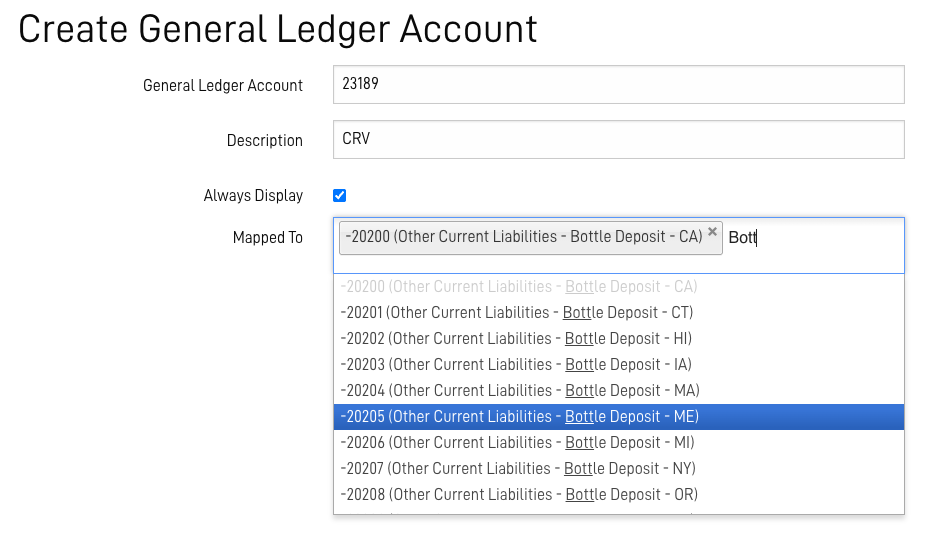The height and width of the screenshot is (548, 935).
Task: Uncheck the Always Display checkbox
Action: click(339, 196)
